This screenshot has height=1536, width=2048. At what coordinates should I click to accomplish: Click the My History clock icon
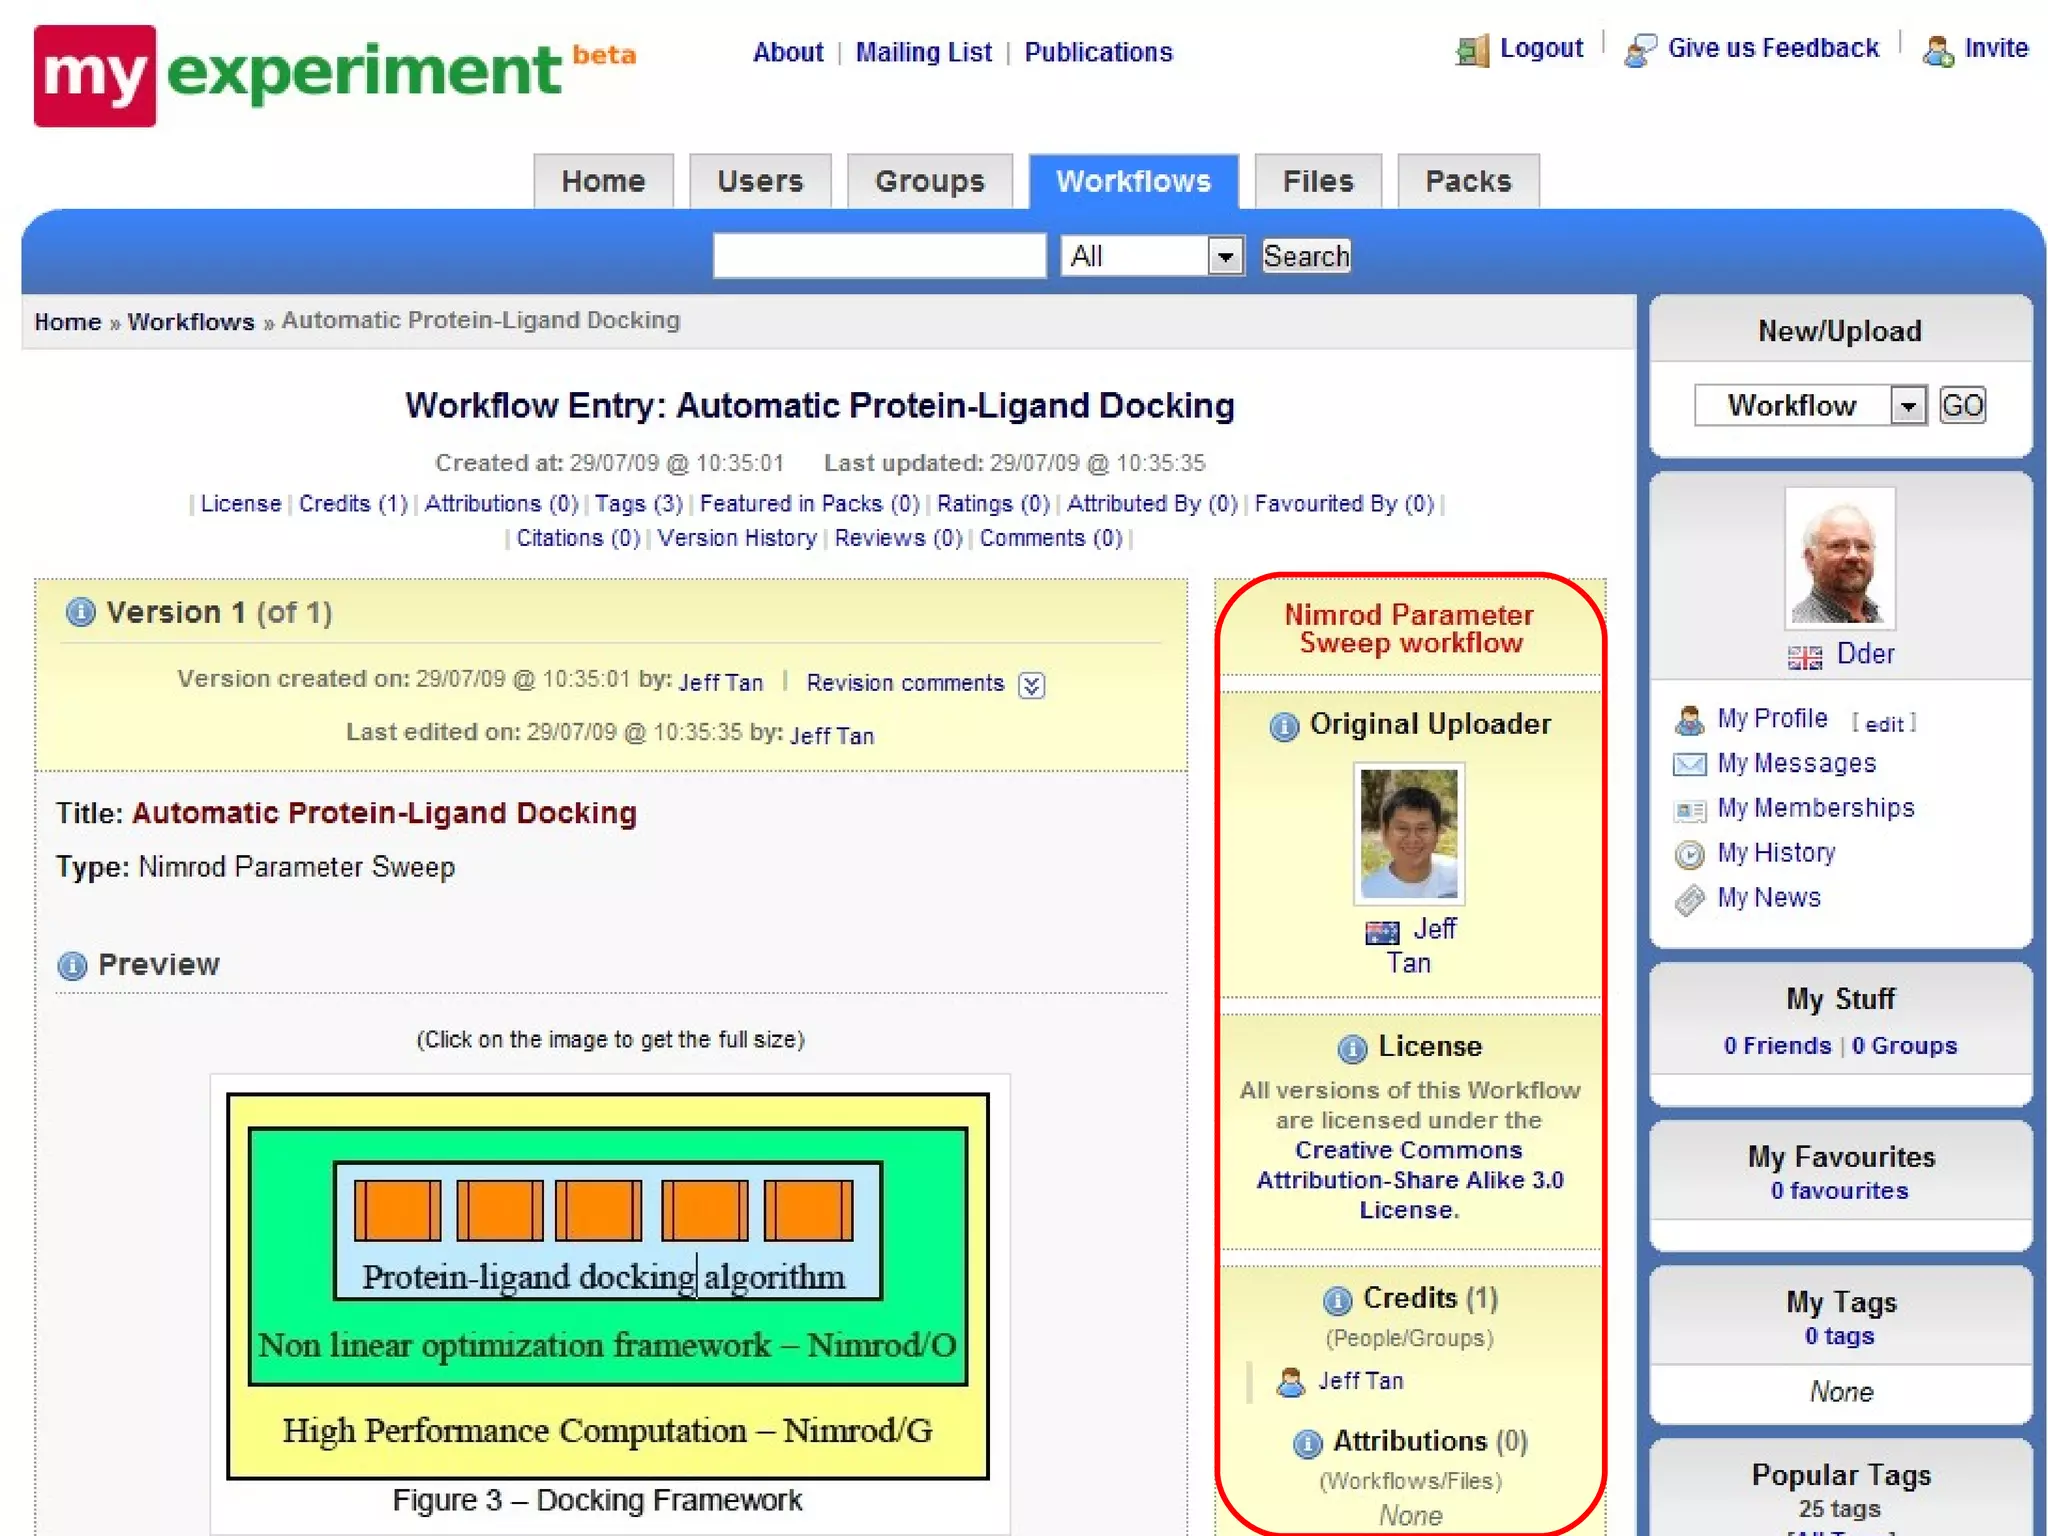pos(1689,854)
